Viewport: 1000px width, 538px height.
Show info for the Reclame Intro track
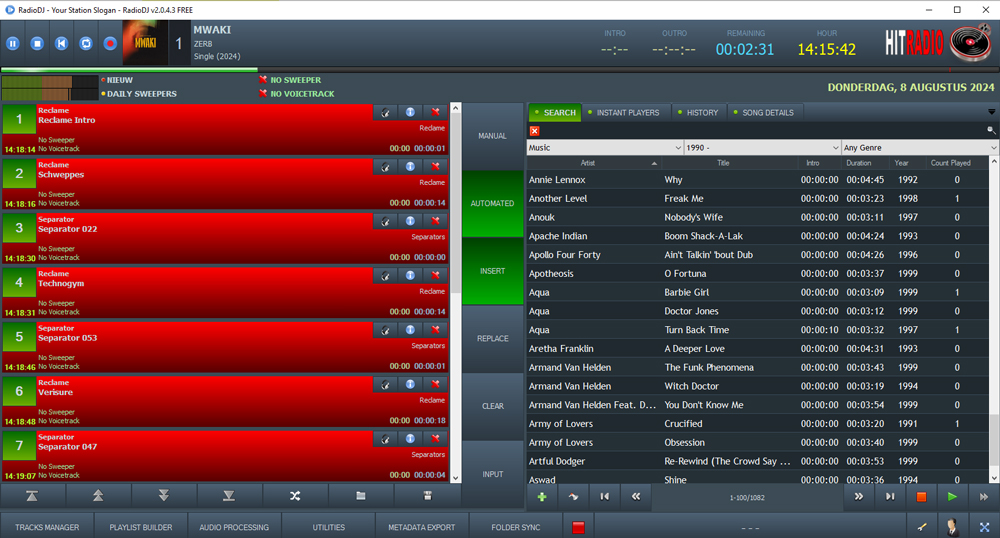[410, 112]
